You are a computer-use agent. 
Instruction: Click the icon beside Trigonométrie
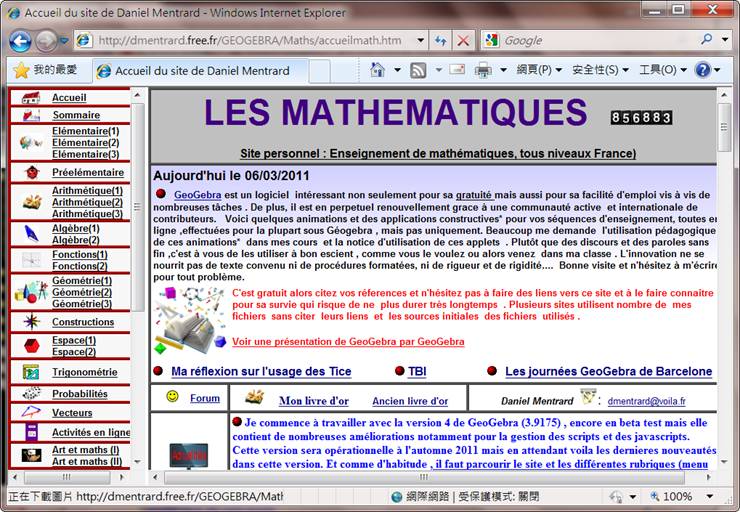coord(31,372)
